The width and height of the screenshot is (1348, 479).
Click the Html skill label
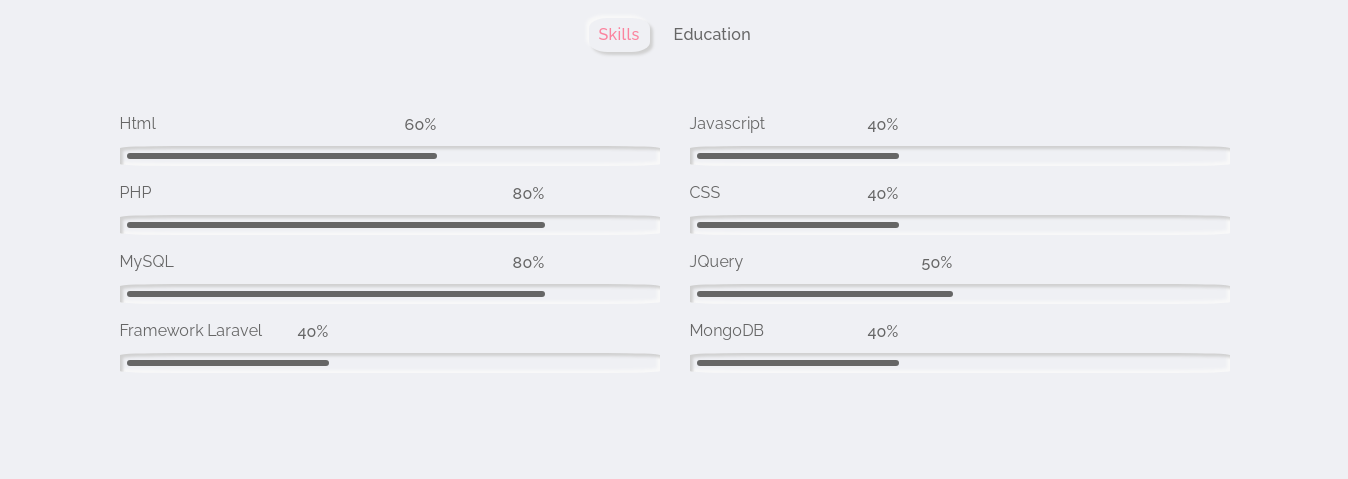click(x=138, y=124)
